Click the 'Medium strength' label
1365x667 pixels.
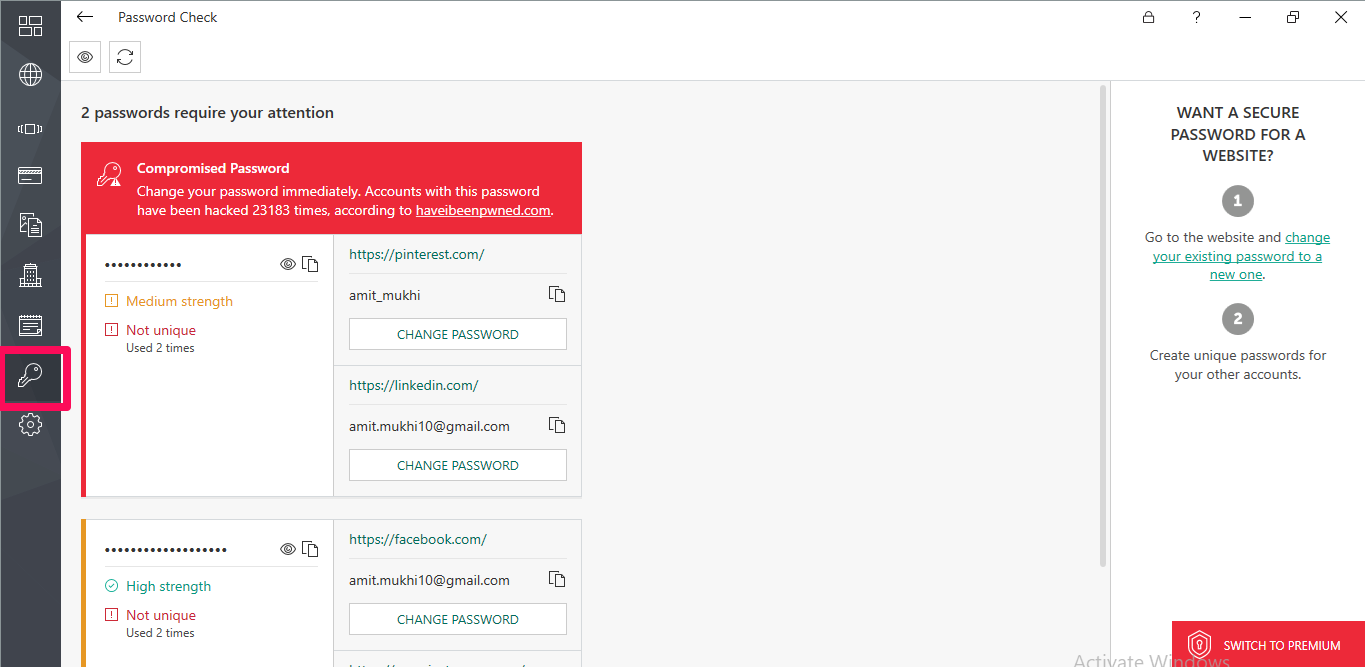tap(179, 301)
